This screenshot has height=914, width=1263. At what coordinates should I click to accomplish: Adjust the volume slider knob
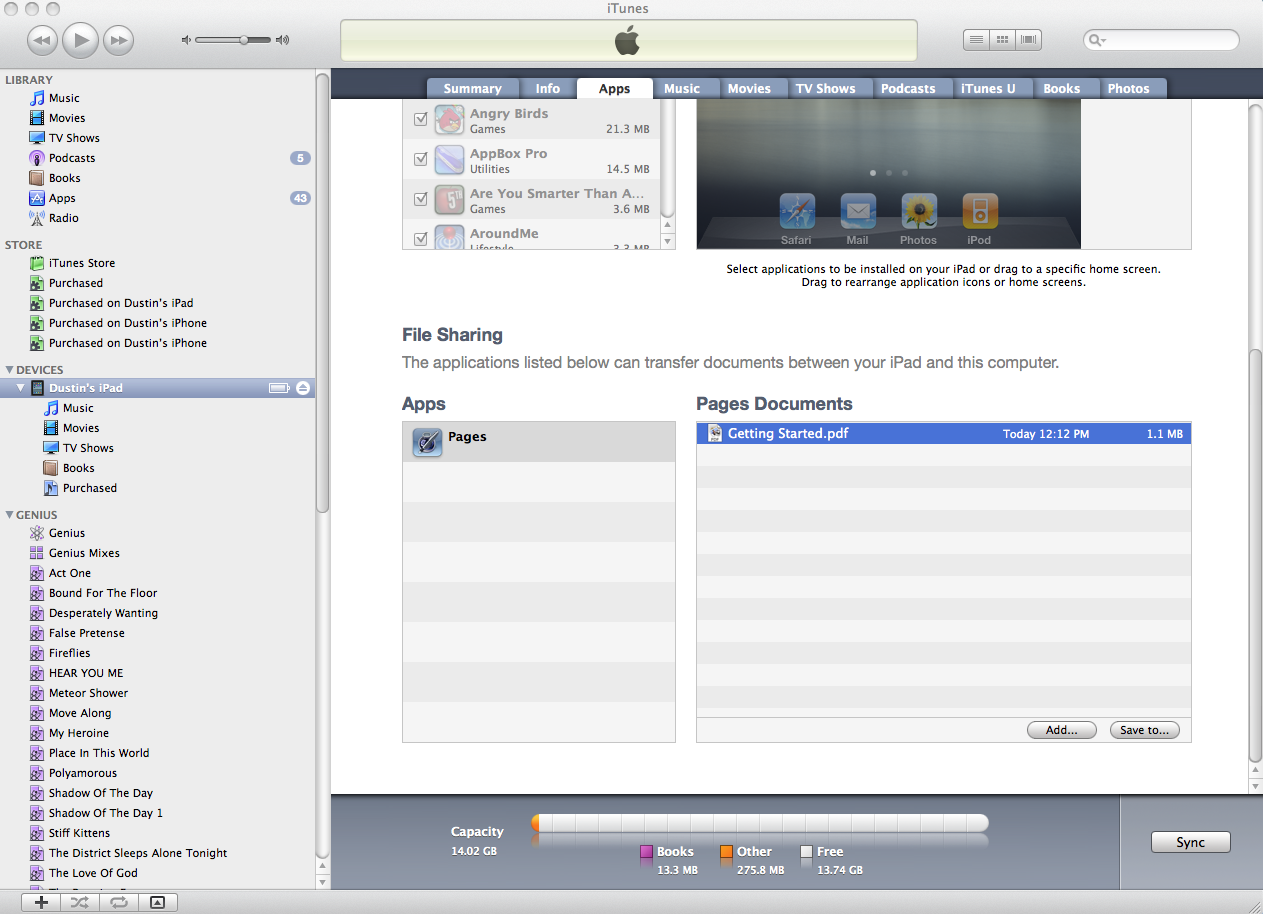pos(243,40)
